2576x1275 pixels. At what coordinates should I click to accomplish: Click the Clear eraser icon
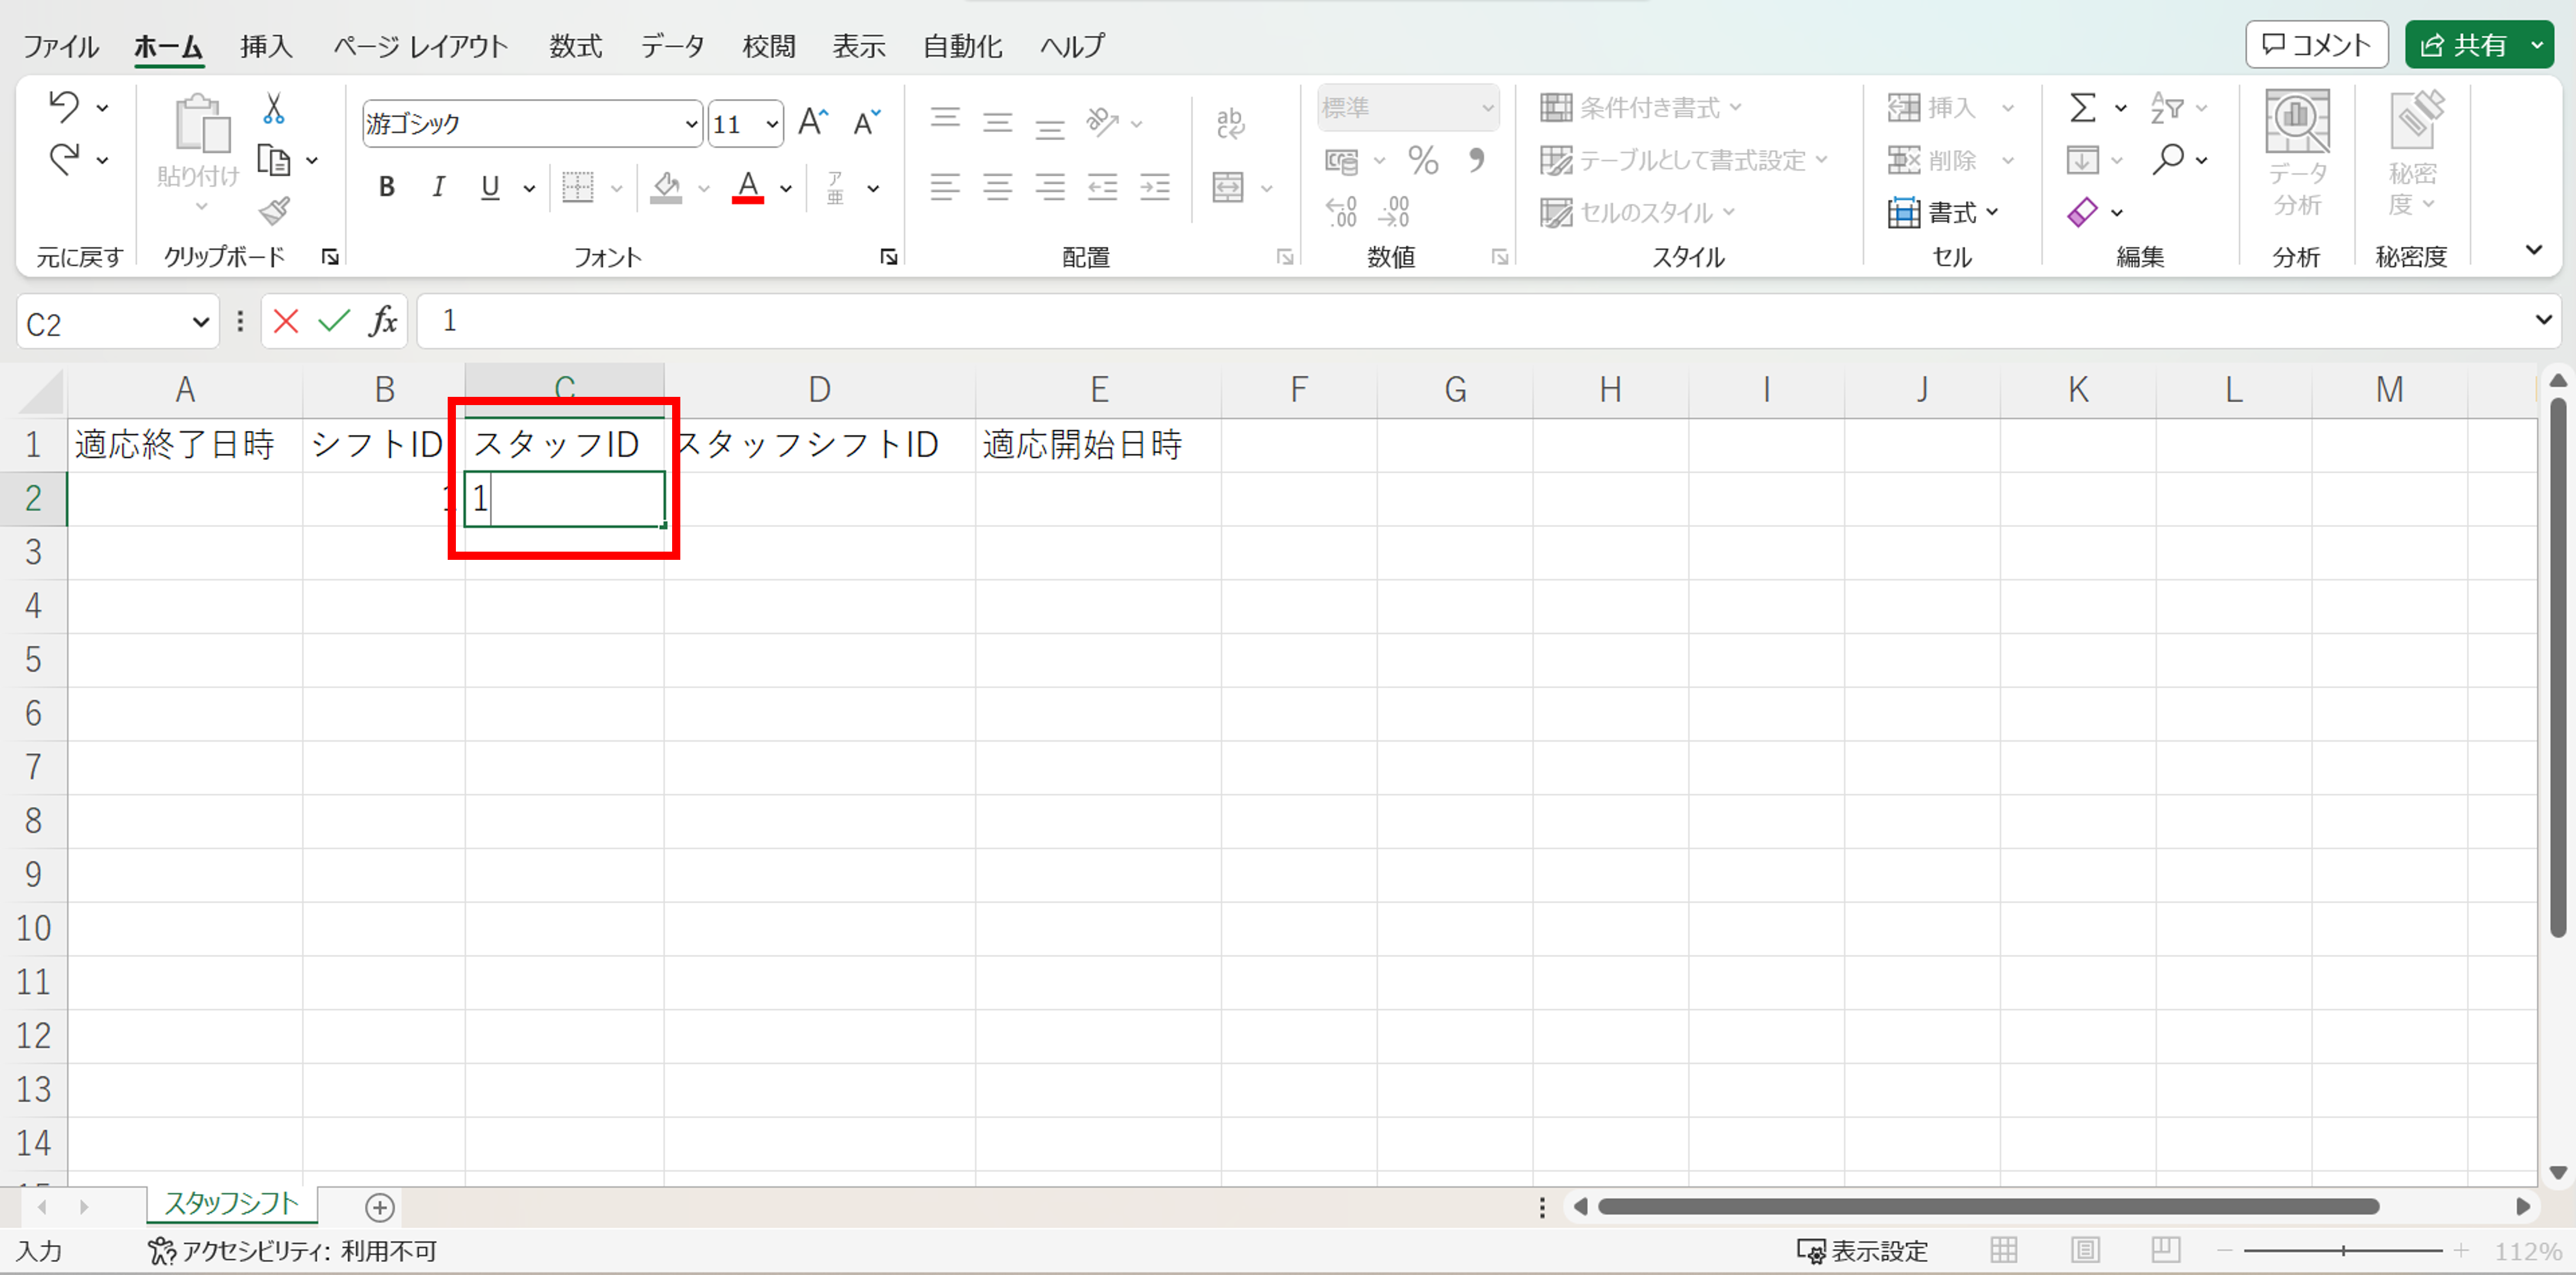click(x=2082, y=212)
